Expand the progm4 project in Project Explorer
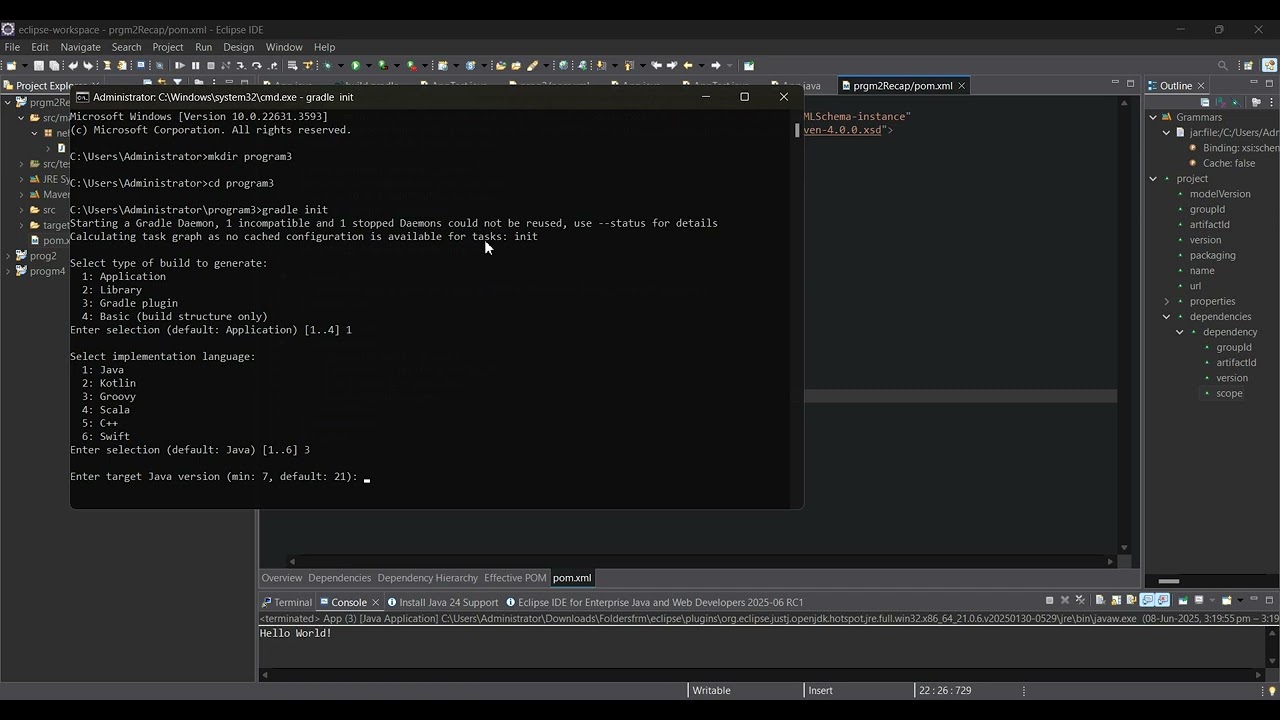 coord(8,271)
